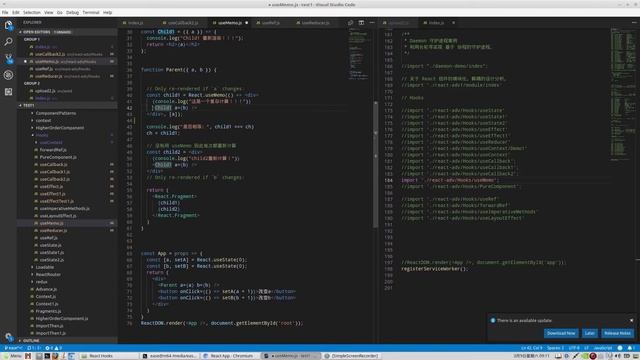Click the Ln/Col indicator in status bar
Viewport: 640px width, 360px height.
(531, 348)
